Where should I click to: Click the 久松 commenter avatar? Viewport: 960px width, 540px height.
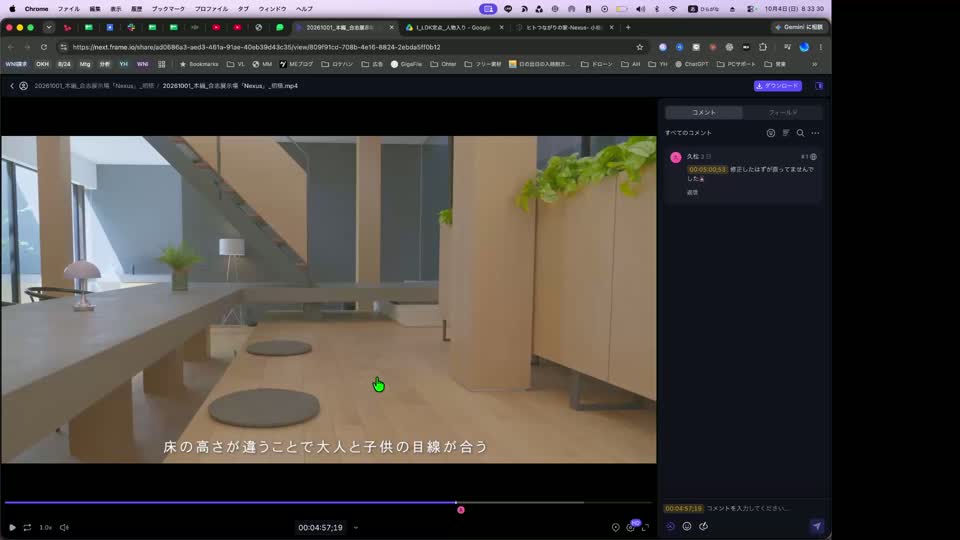click(675, 157)
